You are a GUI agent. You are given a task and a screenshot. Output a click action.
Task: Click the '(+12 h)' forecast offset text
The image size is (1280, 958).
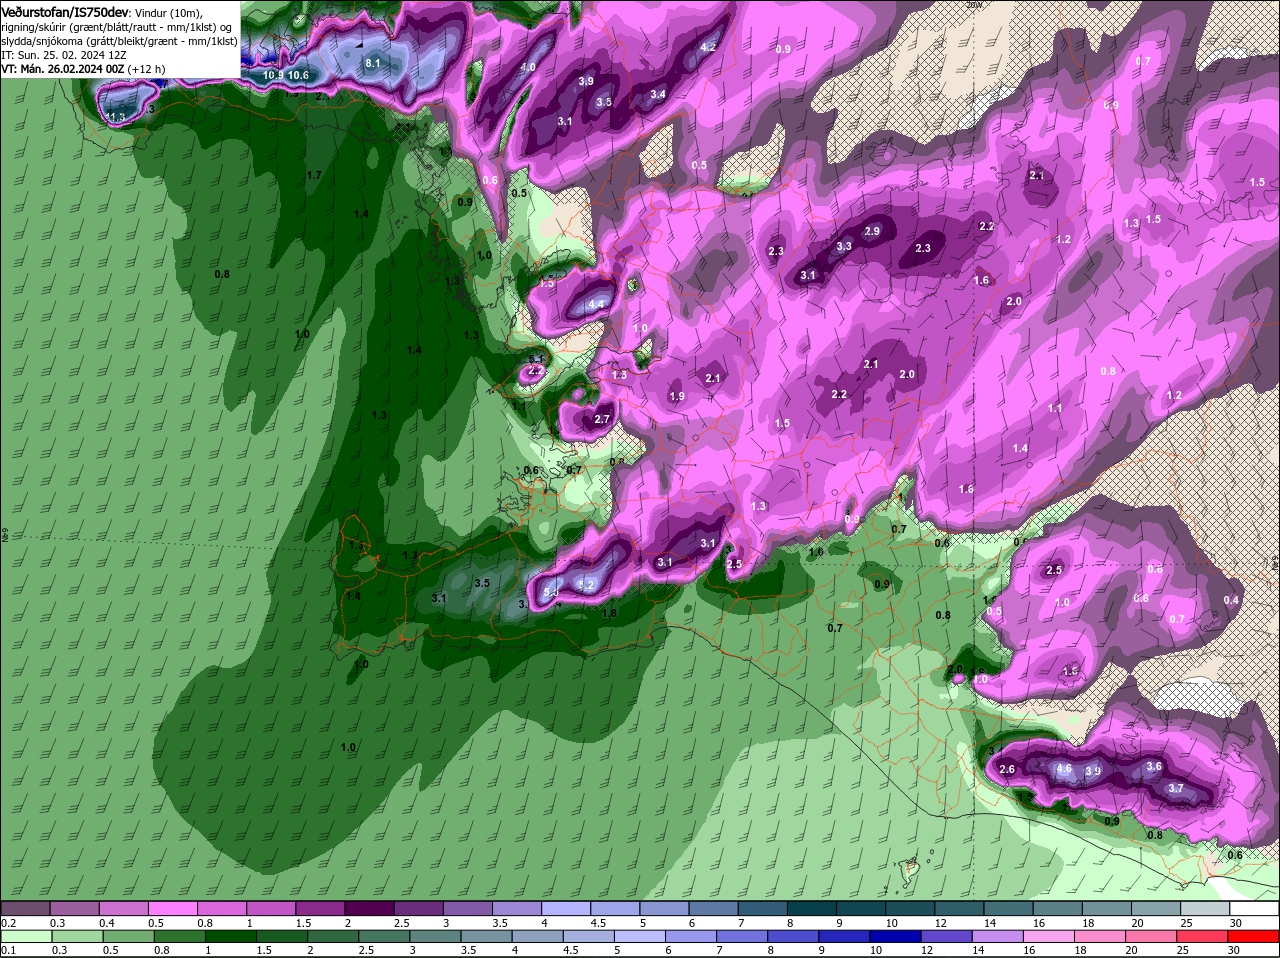[x=146, y=69]
